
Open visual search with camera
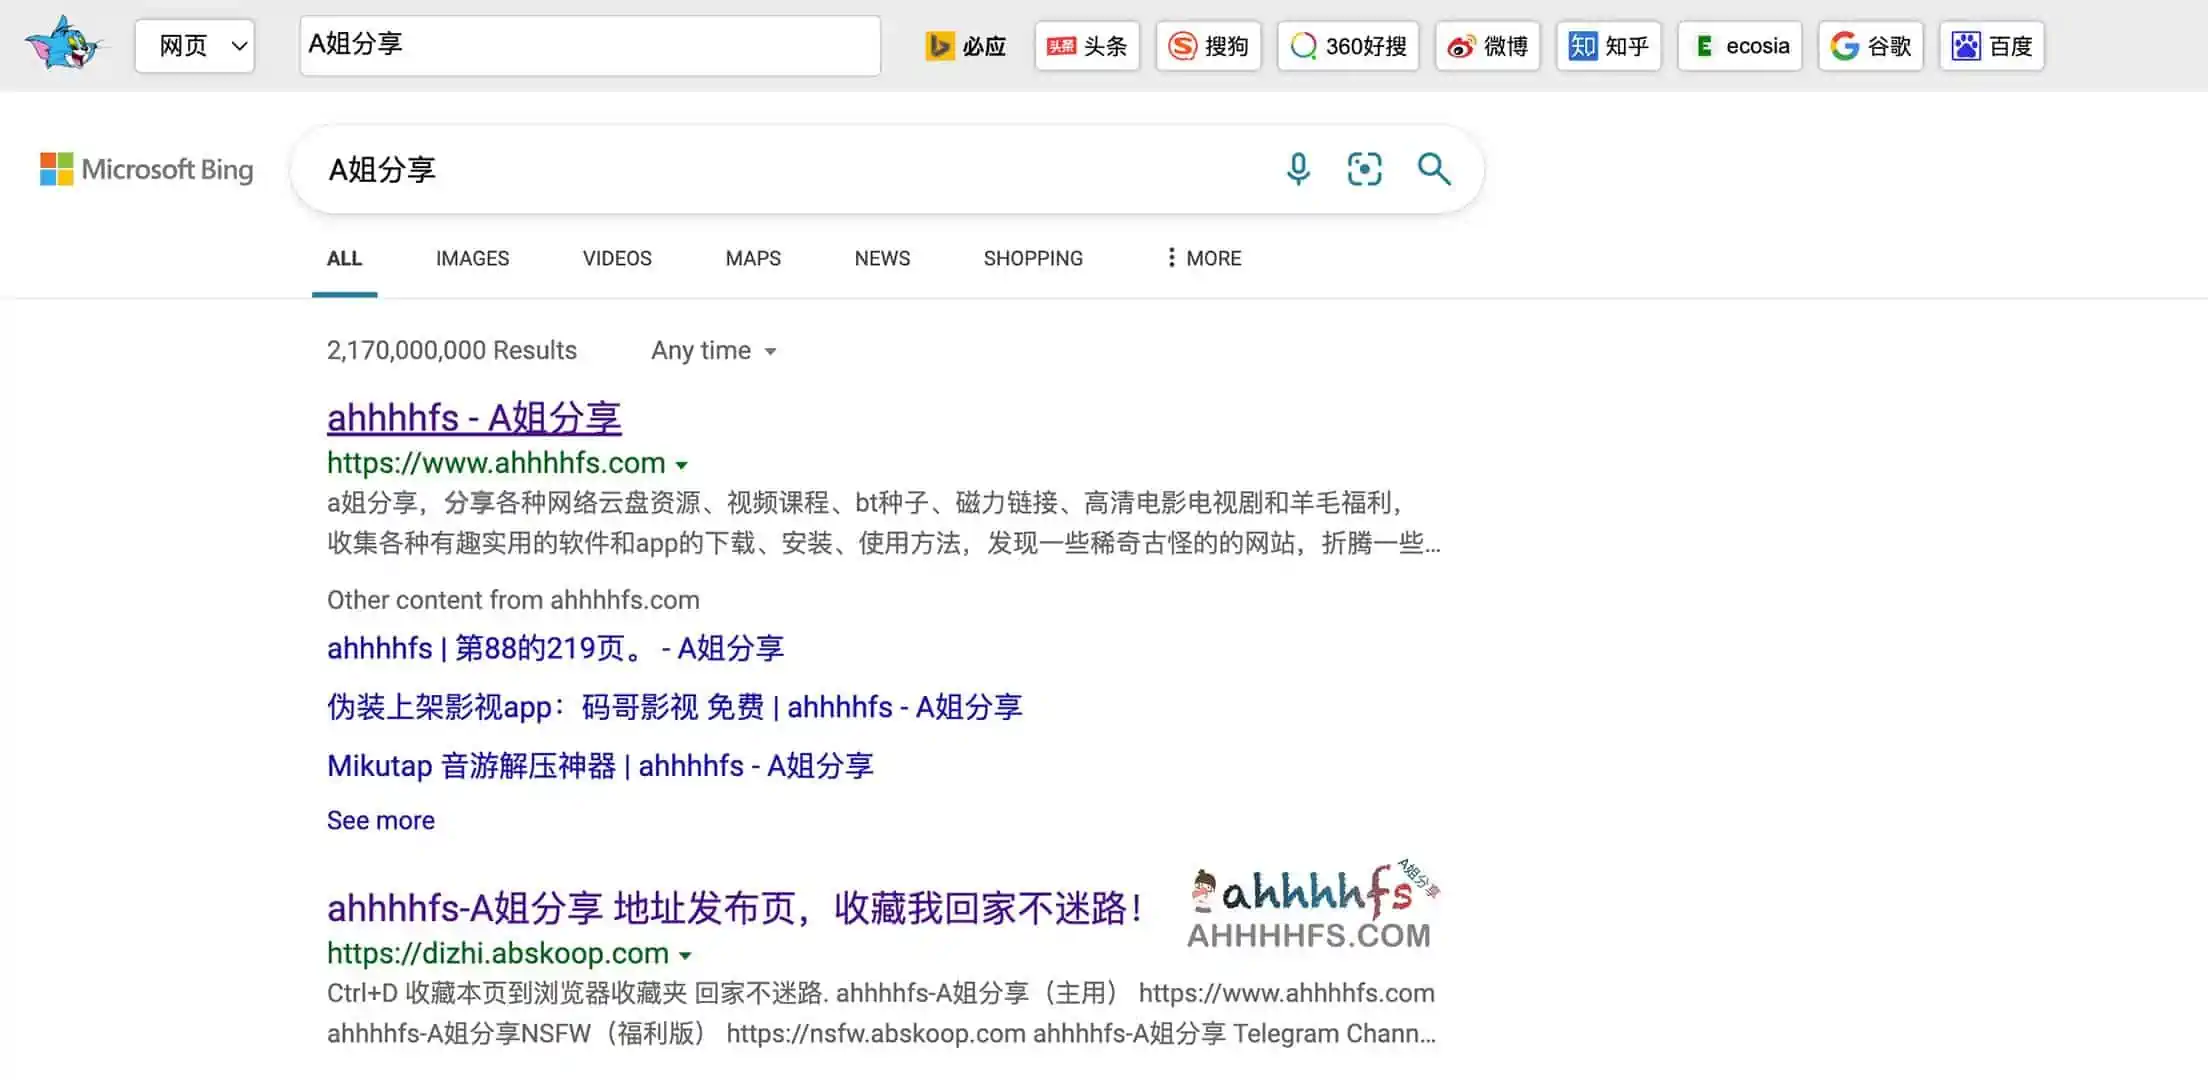pos(1364,169)
